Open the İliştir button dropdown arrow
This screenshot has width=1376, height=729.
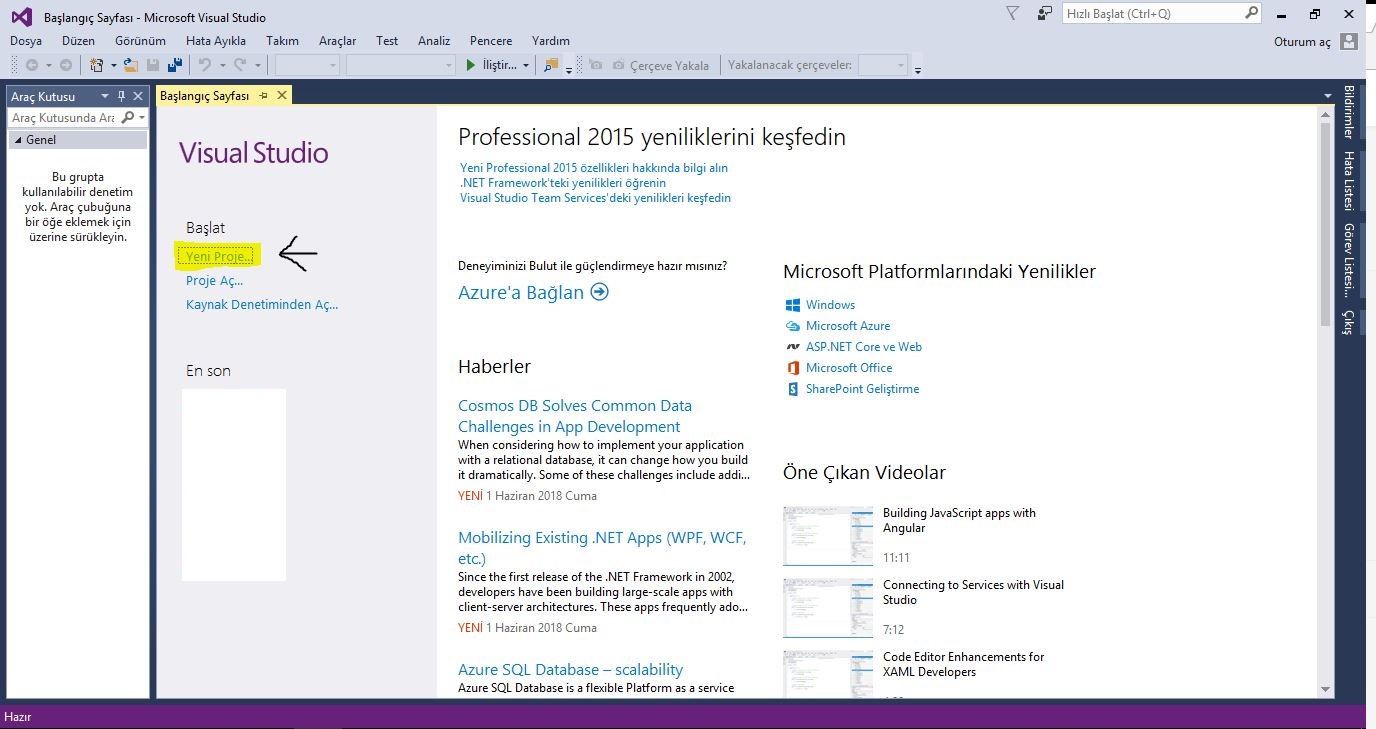[x=527, y=65]
